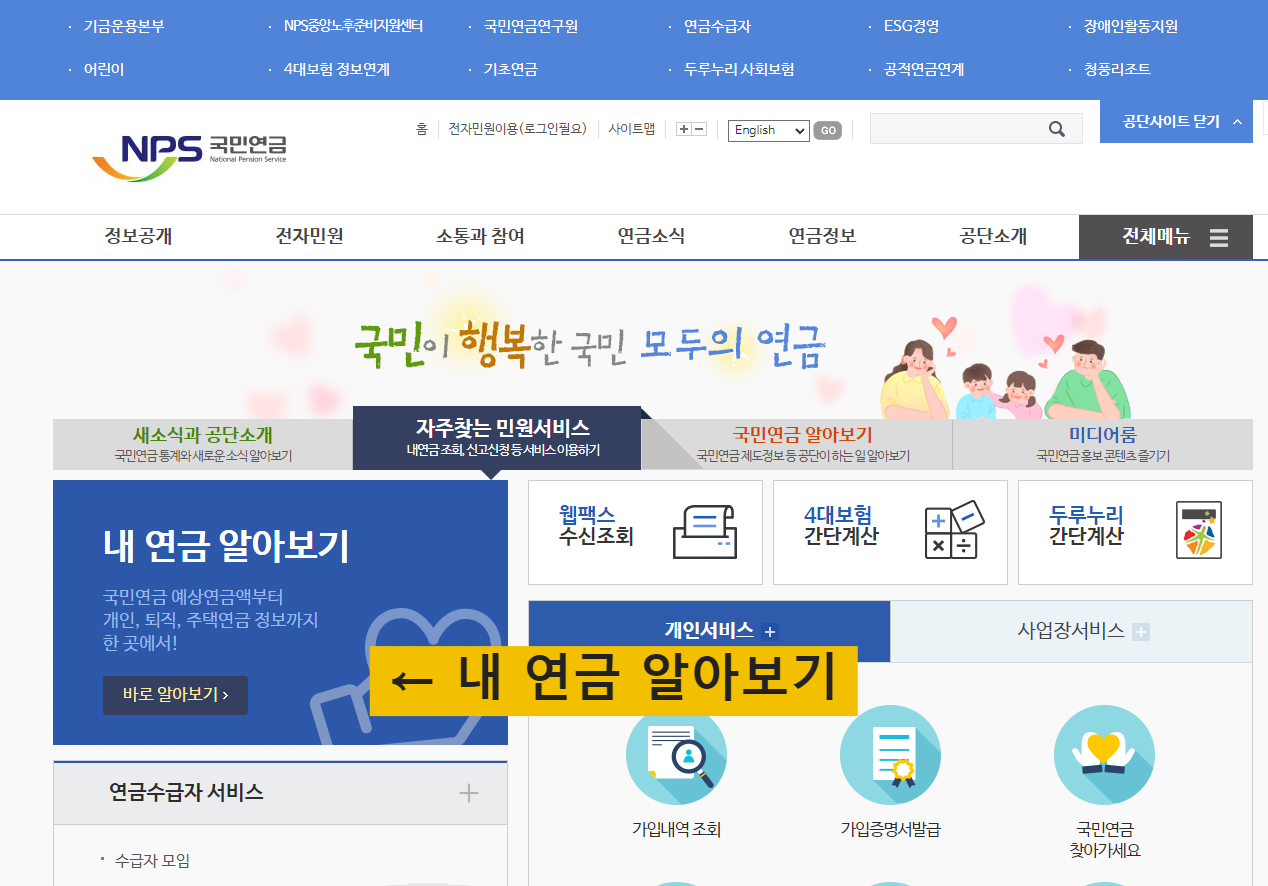Viewport: 1268px width, 886px height.
Task: Open 두루누리 사회보험 link
Action: tap(739, 70)
